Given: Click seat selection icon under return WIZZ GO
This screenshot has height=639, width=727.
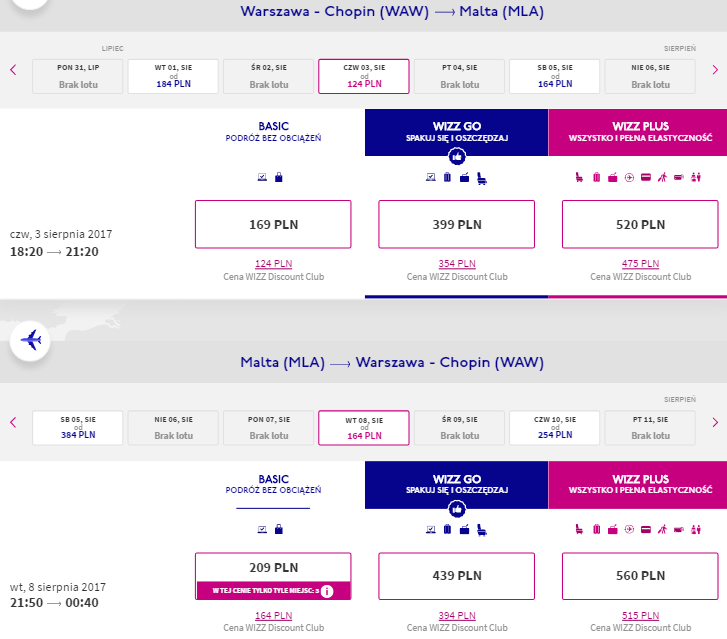Looking at the screenshot, I should (x=482, y=530).
